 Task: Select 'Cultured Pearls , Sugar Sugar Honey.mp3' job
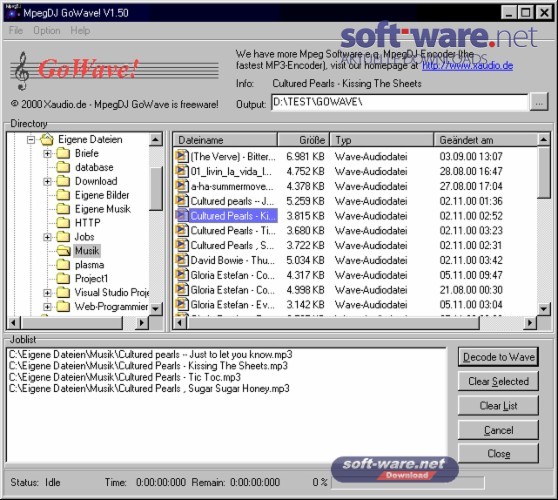coord(149,388)
